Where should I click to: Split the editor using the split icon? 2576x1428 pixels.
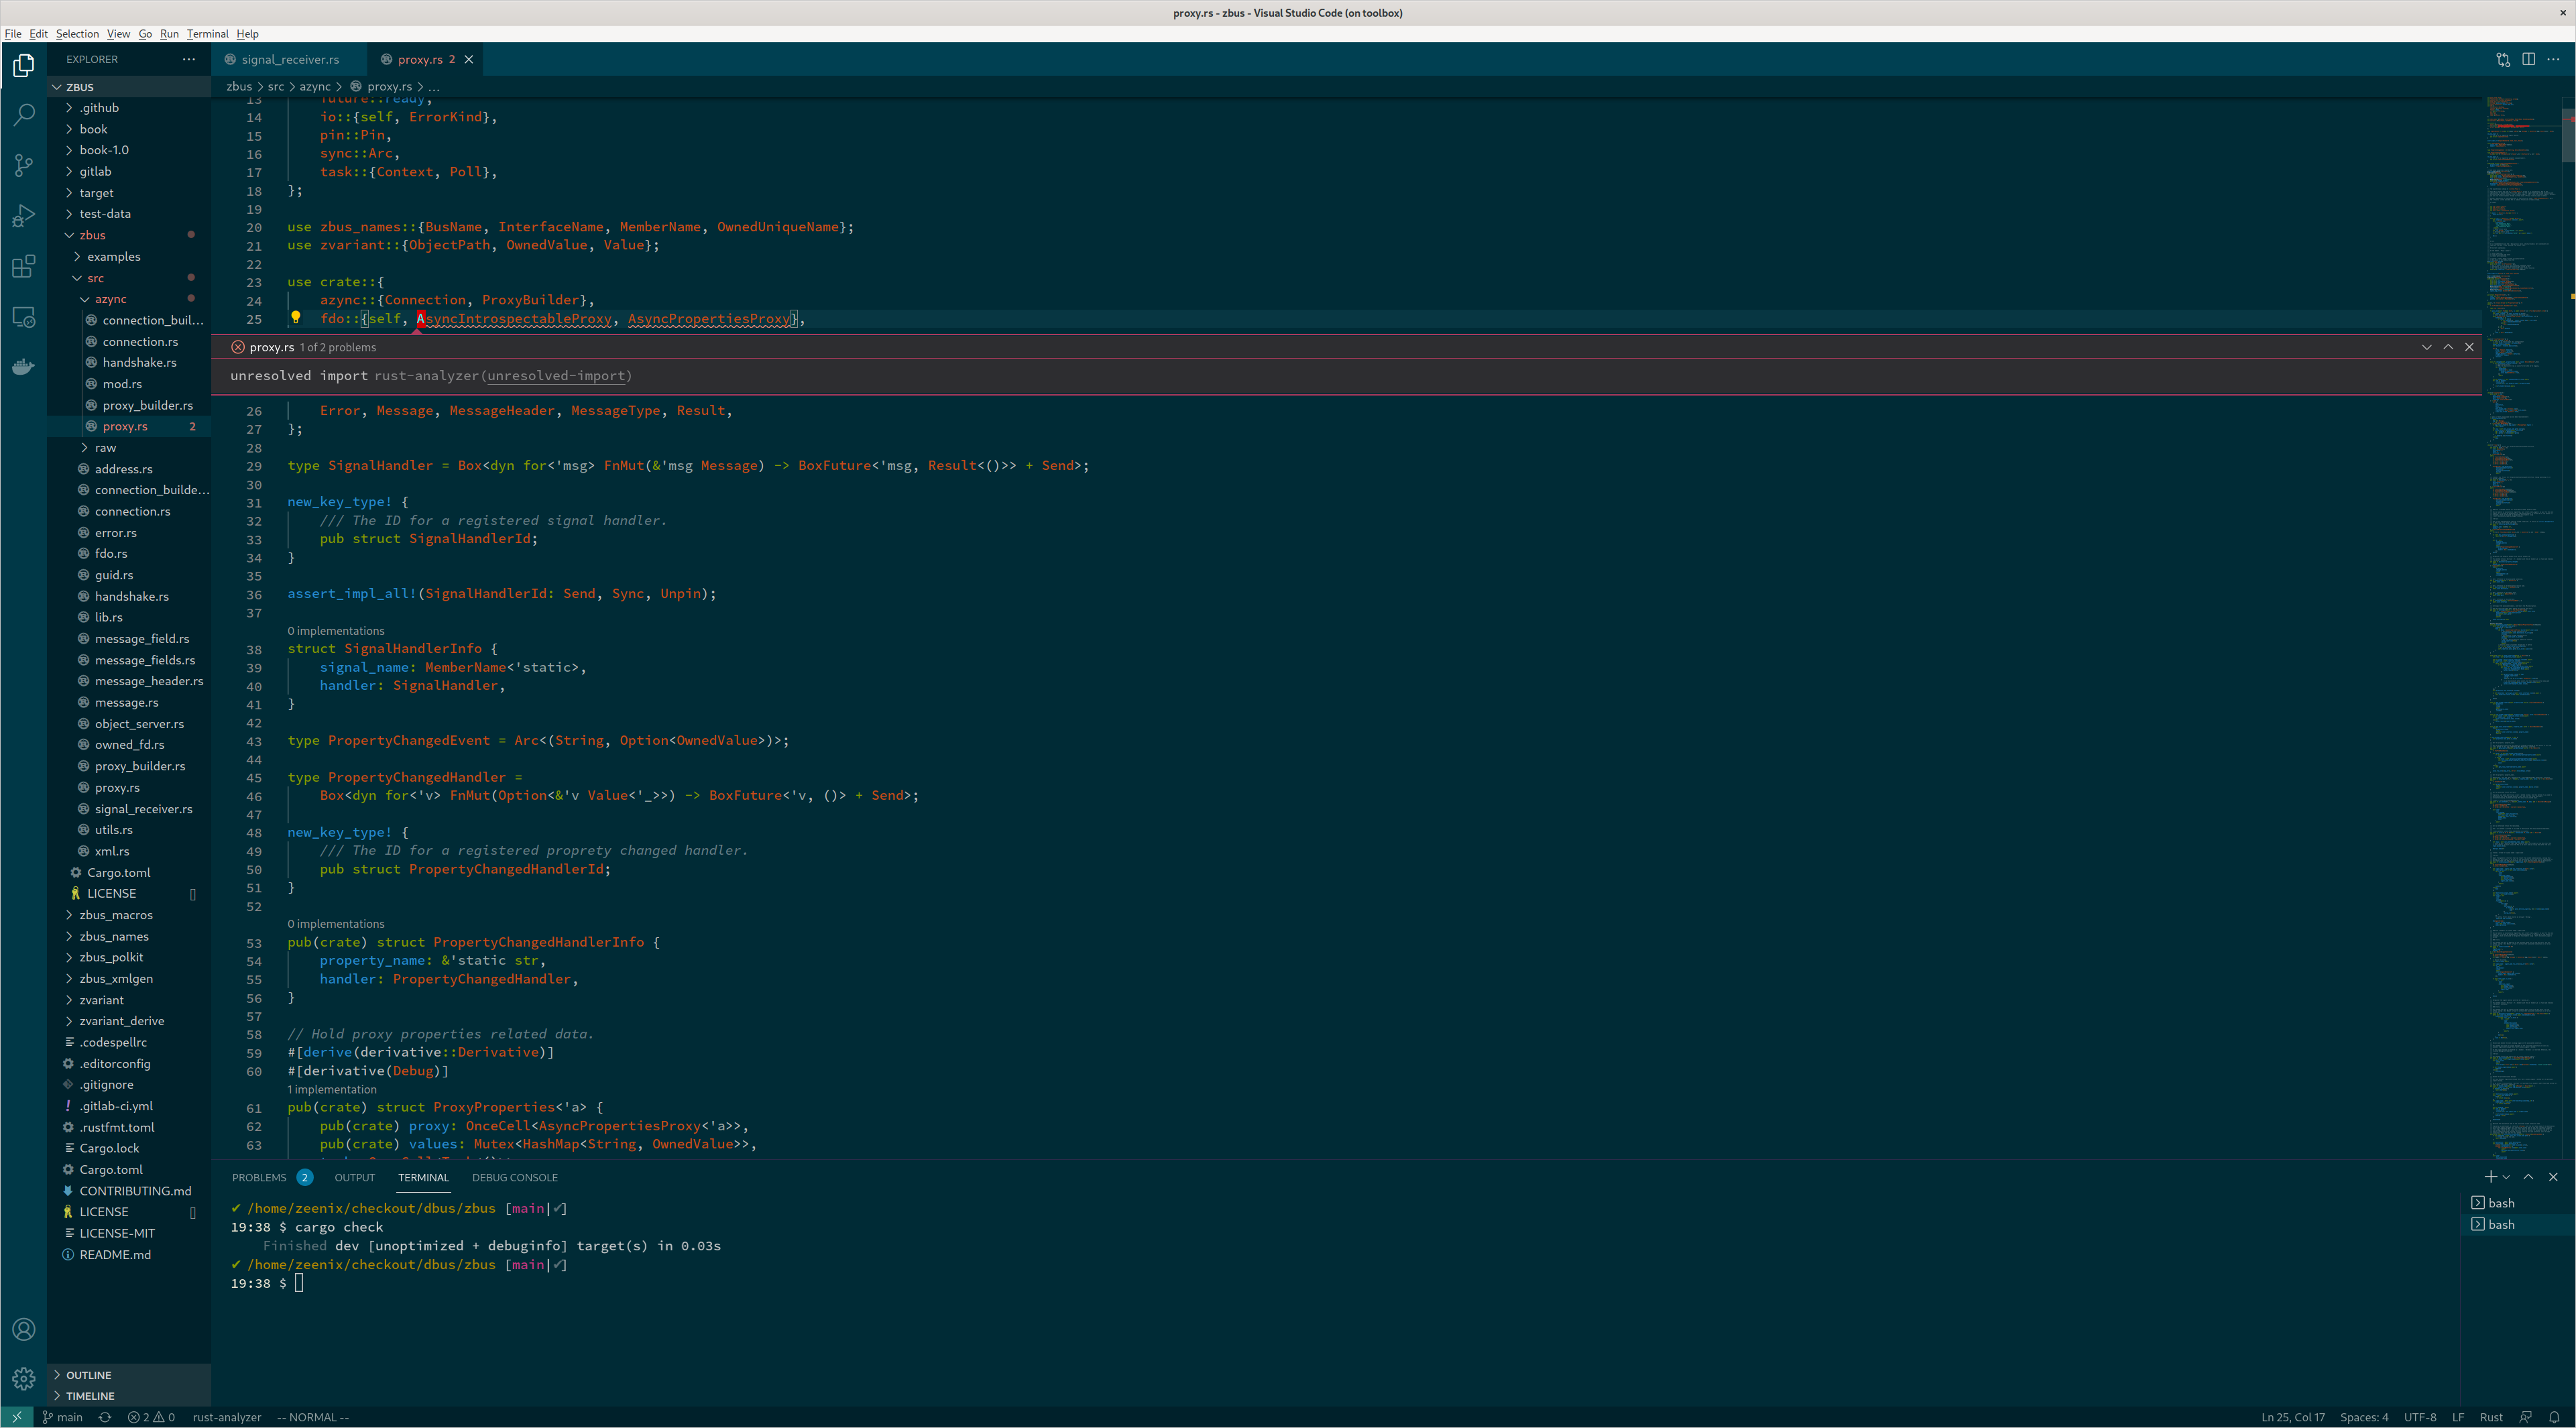[x=2529, y=59]
